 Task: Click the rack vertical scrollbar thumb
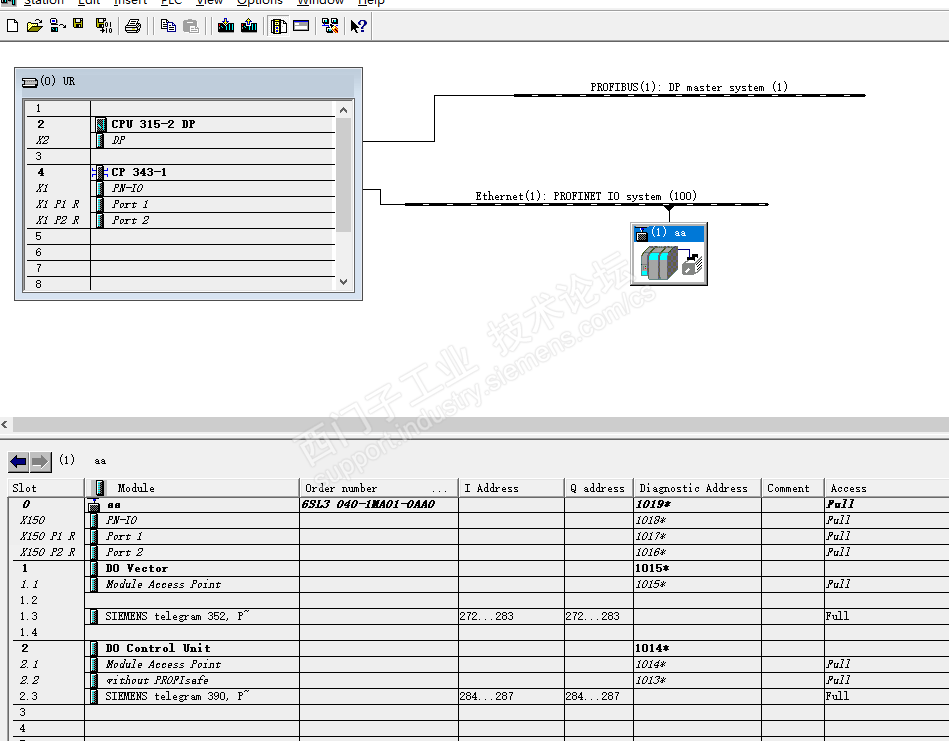[343, 175]
